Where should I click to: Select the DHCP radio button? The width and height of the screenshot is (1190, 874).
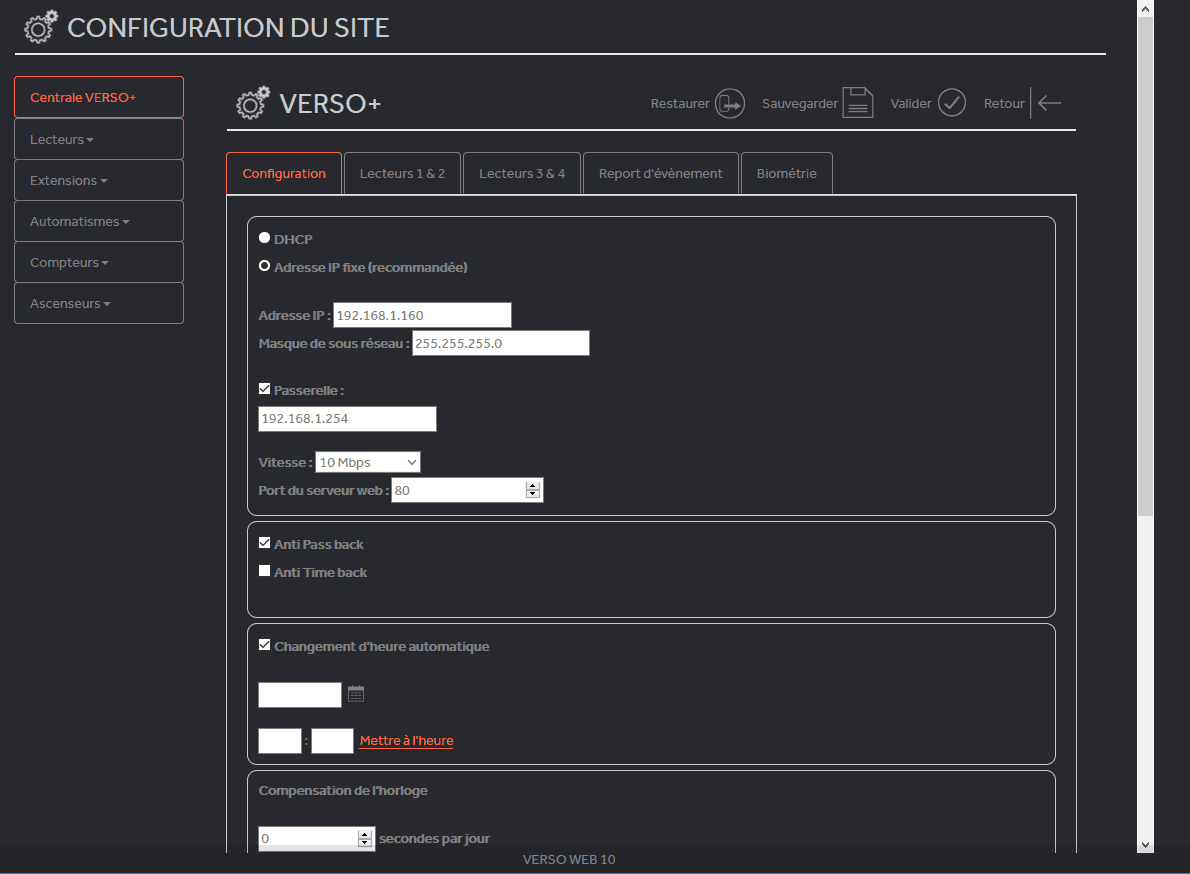point(264,237)
